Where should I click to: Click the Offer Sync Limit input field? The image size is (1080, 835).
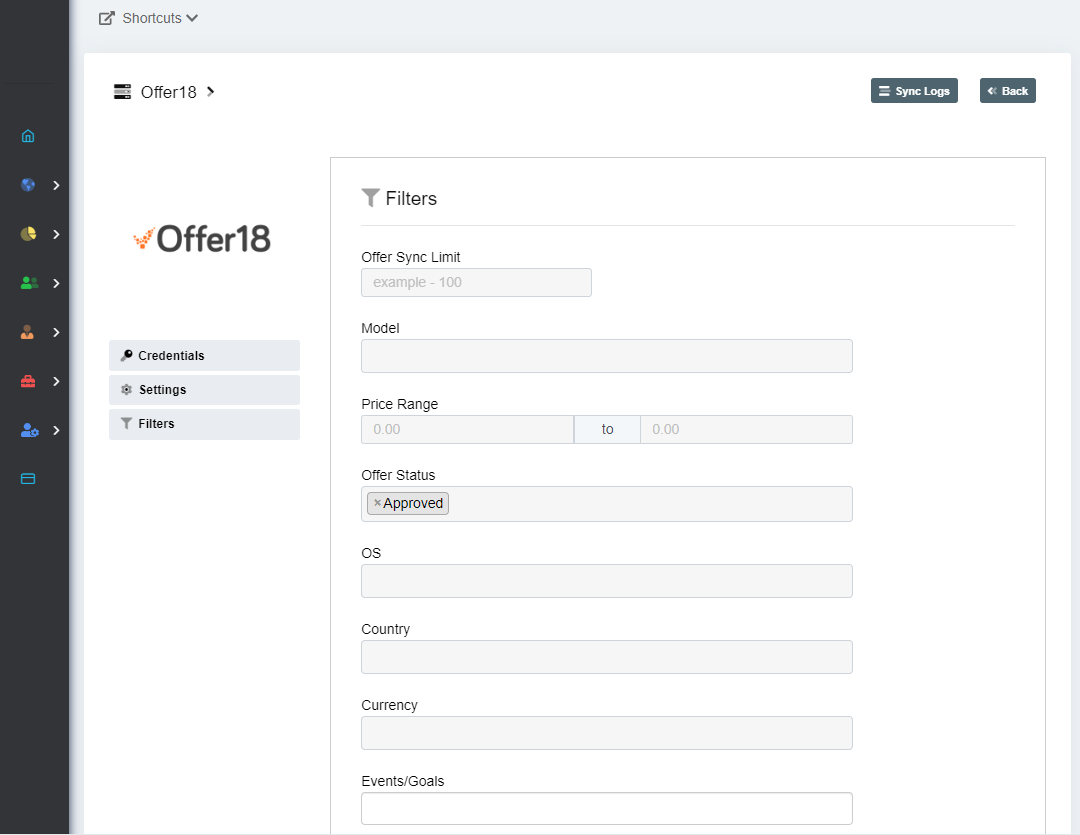pyautogui.click(x=476, y=283)
